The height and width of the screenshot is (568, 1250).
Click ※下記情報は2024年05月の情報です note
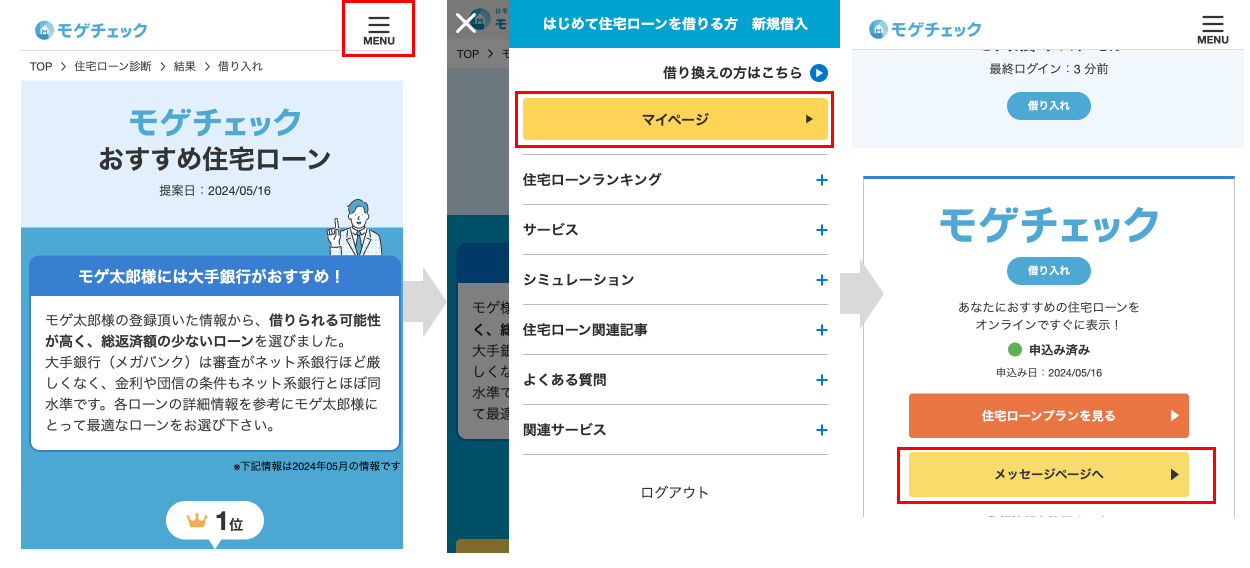coord(316,466)
